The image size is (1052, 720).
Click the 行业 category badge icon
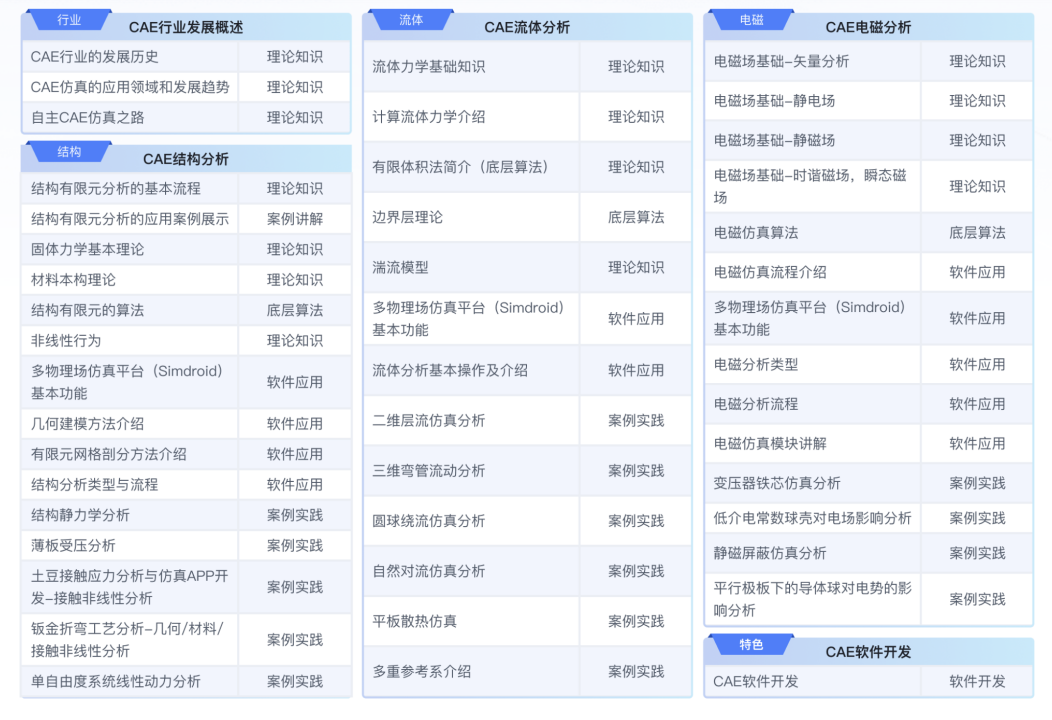(x=68, y=20)
